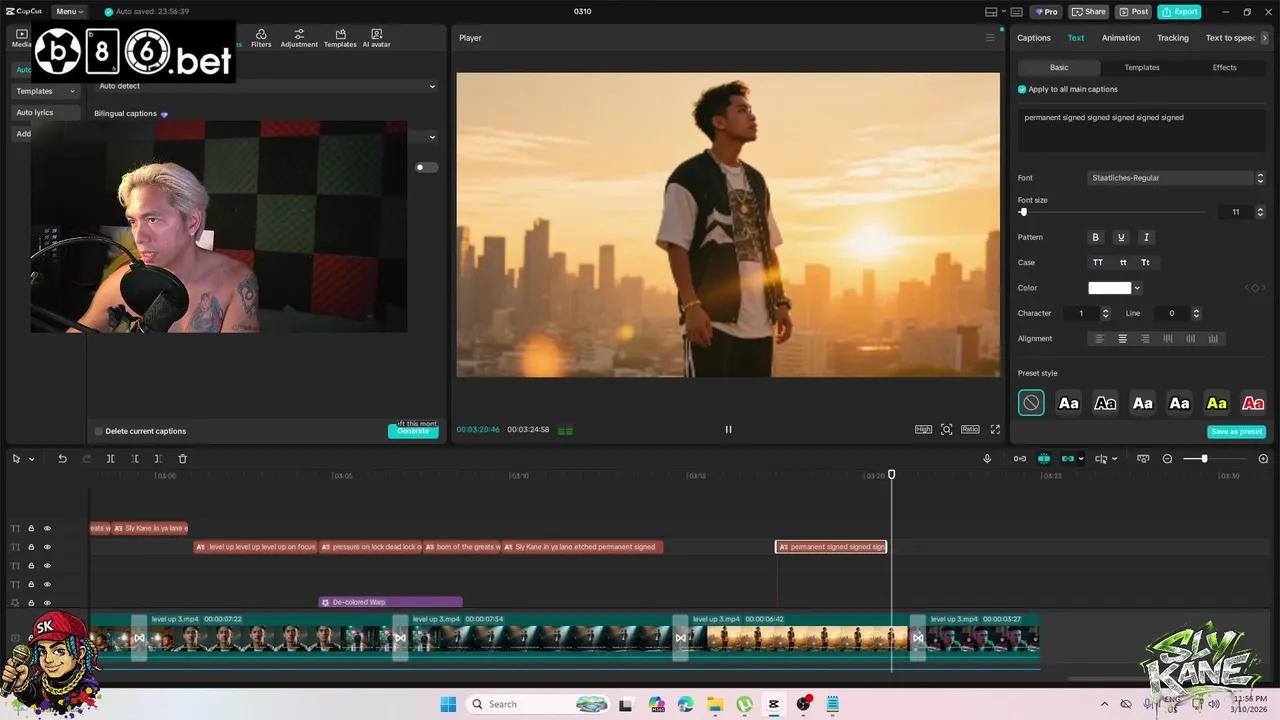This screenshot has width=1280, height=720.
Task: Hide the Sly Kane caption track
Action: tap(47, 528)
